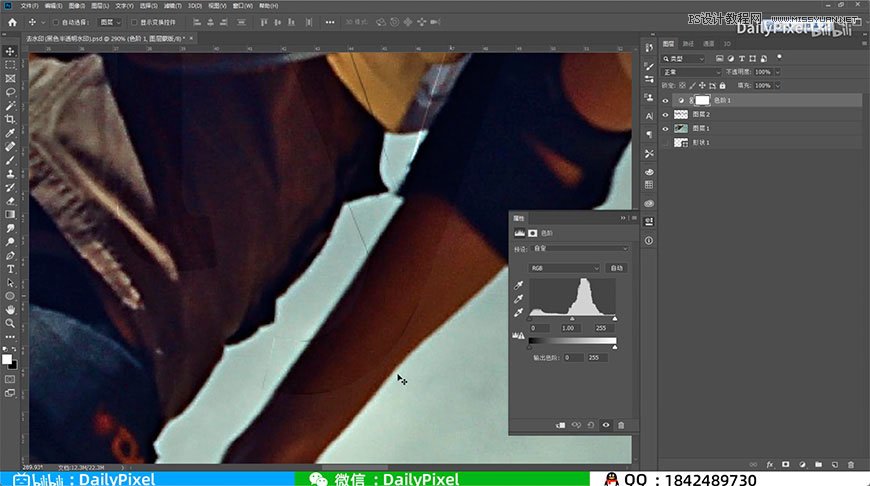The height and width of the screenshot is (486, 870).
Task: Click the clip to layer icon
Action: 560,426
